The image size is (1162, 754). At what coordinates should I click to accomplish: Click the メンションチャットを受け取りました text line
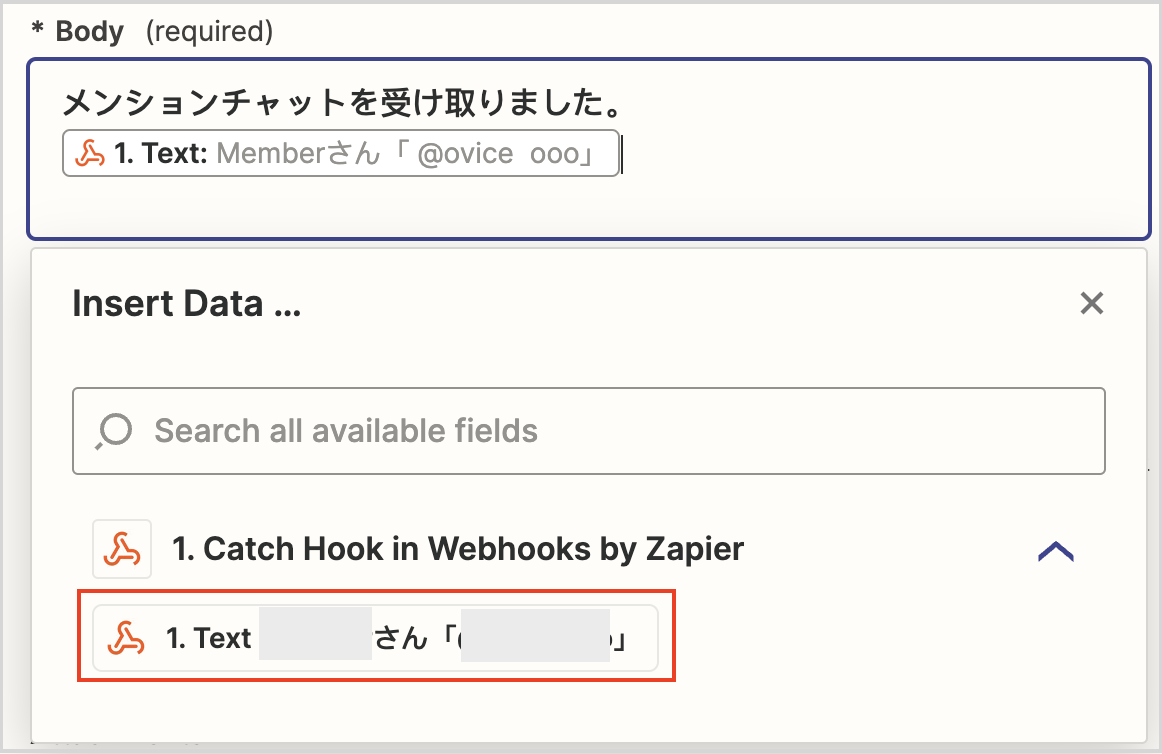coord(338,102)
